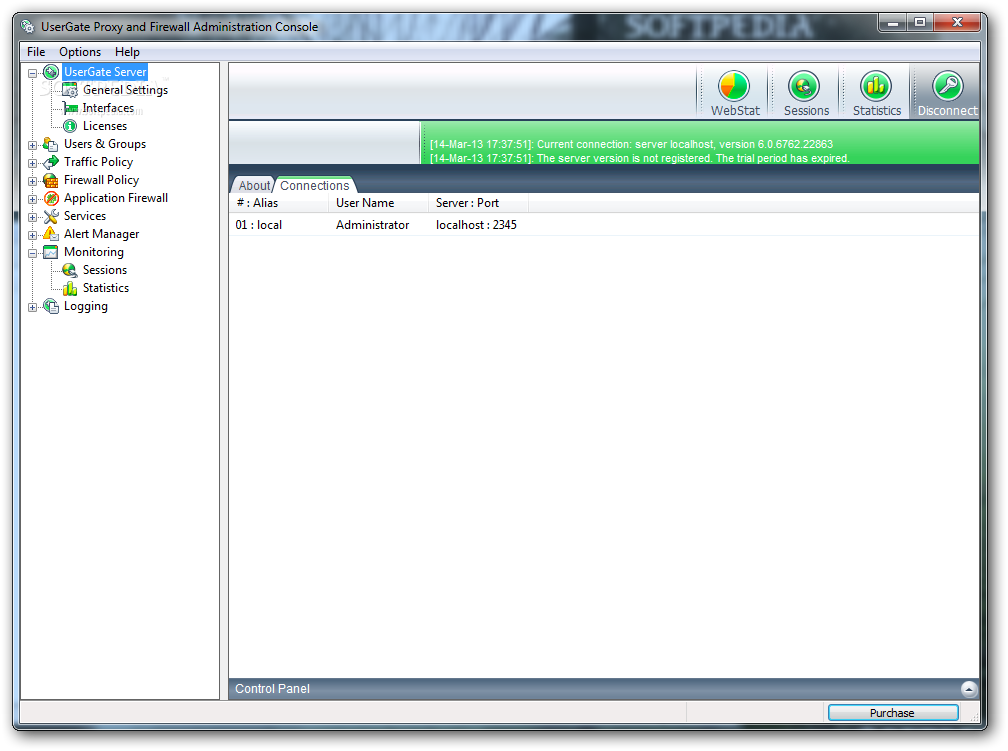
Task: Select Interfaces in the tree
Action: (108, 108)
